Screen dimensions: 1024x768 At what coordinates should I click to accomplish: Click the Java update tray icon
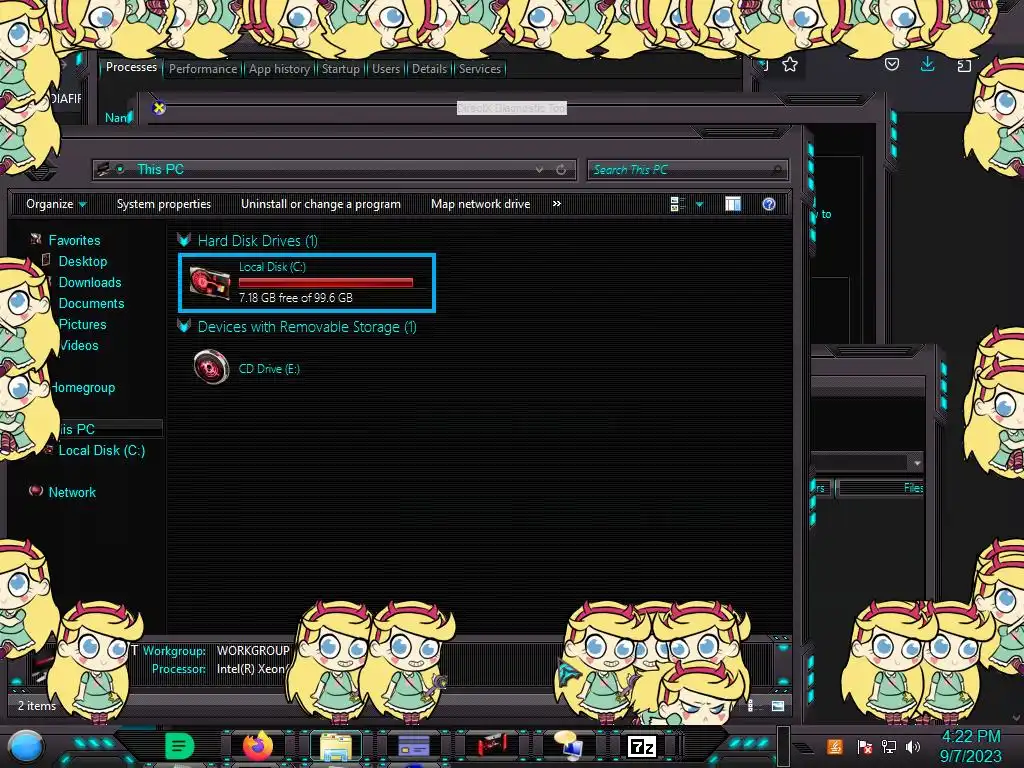pos(834,746)
